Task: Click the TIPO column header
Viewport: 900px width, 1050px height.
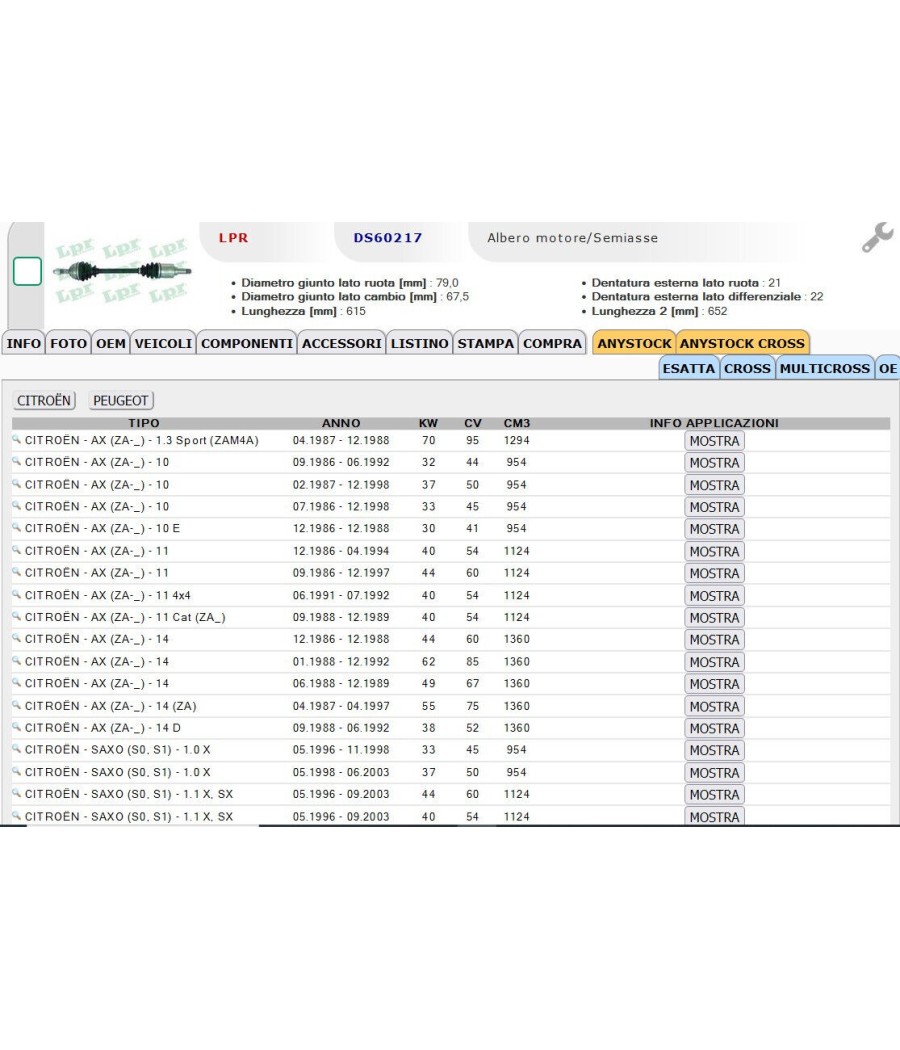Action: (x=144, y=423)
